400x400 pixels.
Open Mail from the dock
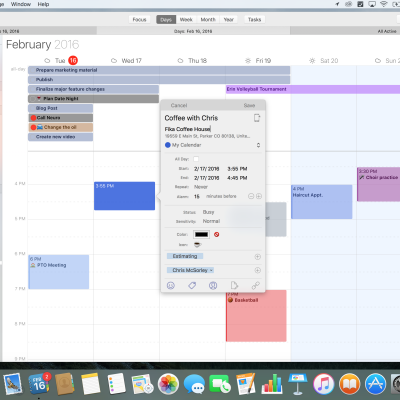click(13, 384)
